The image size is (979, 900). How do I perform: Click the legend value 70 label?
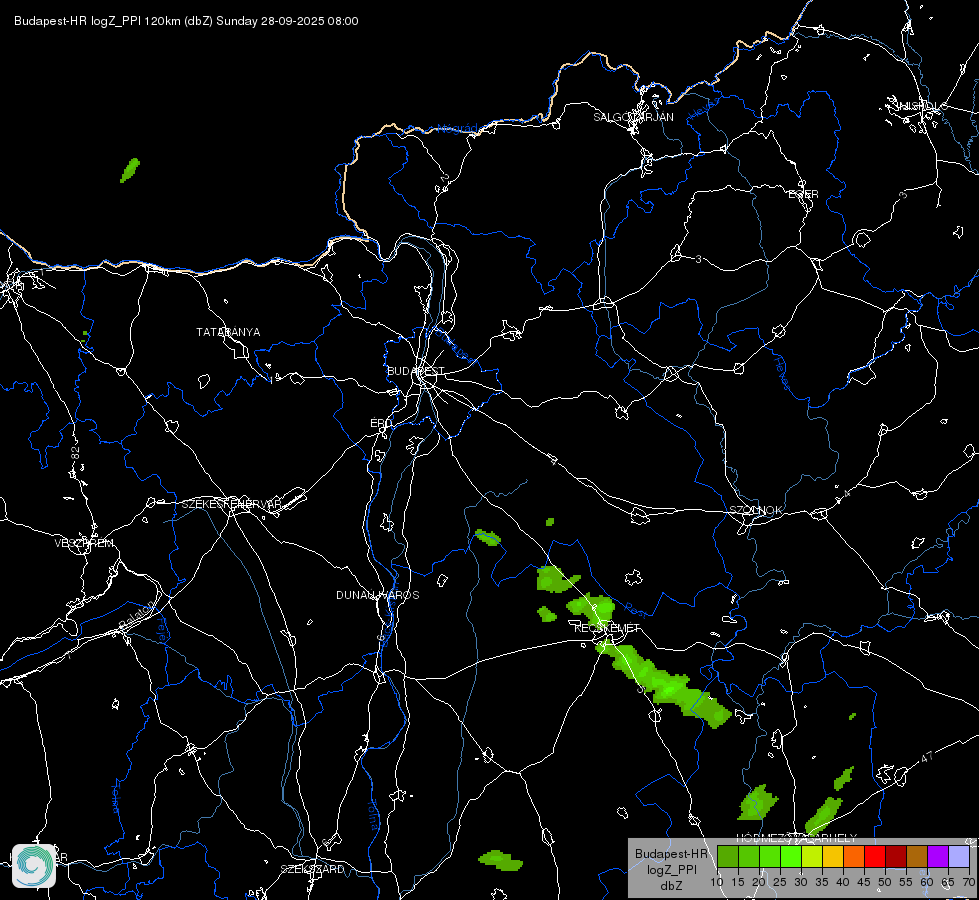click(x=968, y=882)
